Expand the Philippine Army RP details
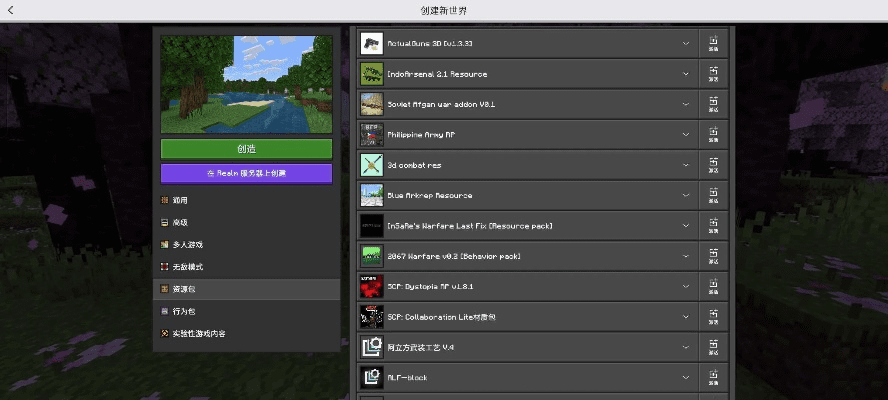The image size is (888, 400). pyautogui.click(x=686, y=134)
